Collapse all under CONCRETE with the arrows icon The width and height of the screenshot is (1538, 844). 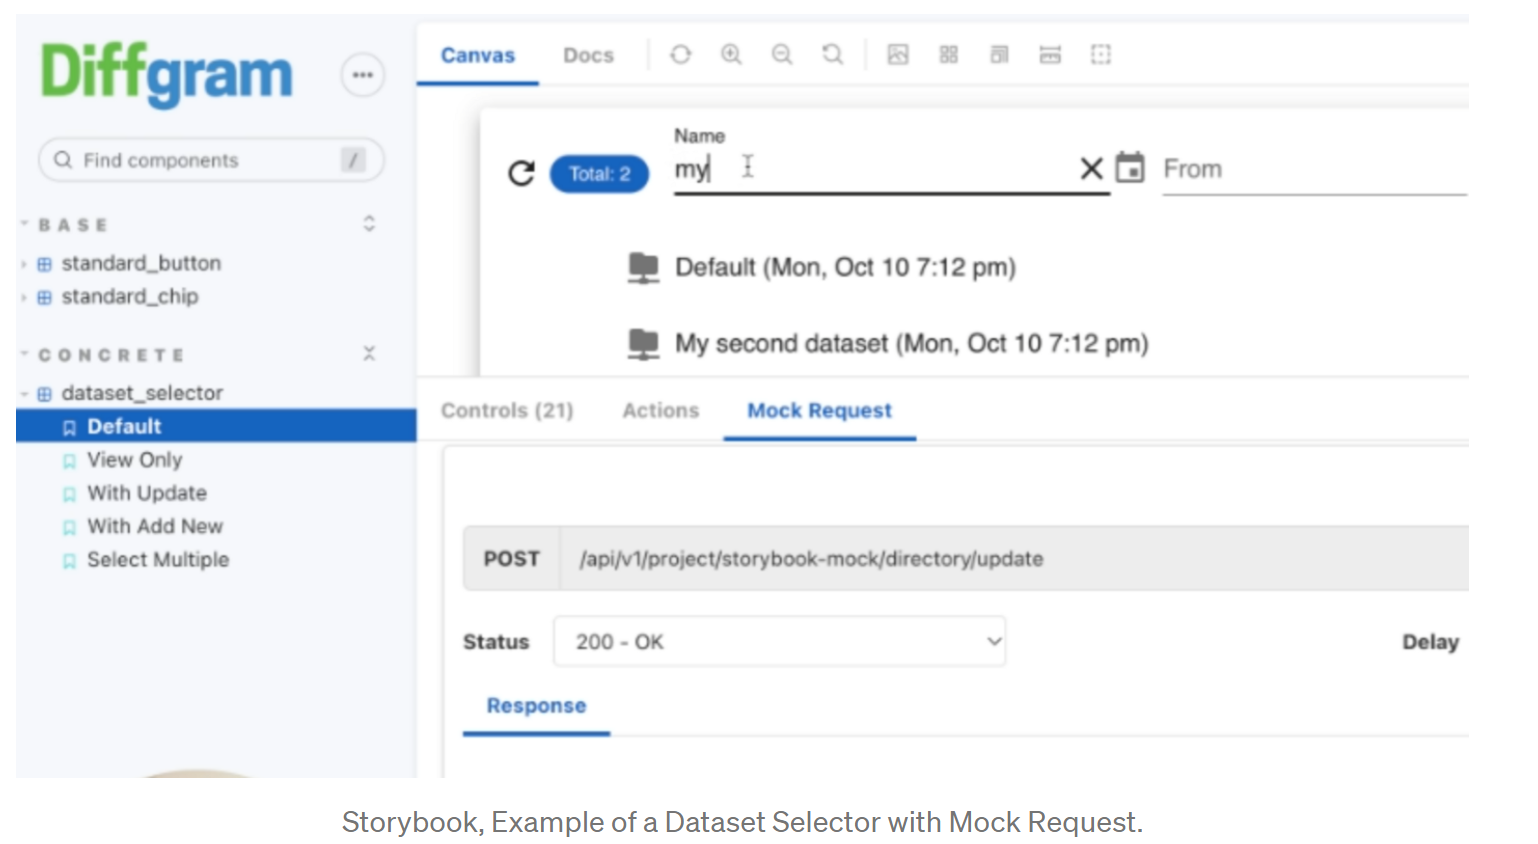(x=369, y=353)
